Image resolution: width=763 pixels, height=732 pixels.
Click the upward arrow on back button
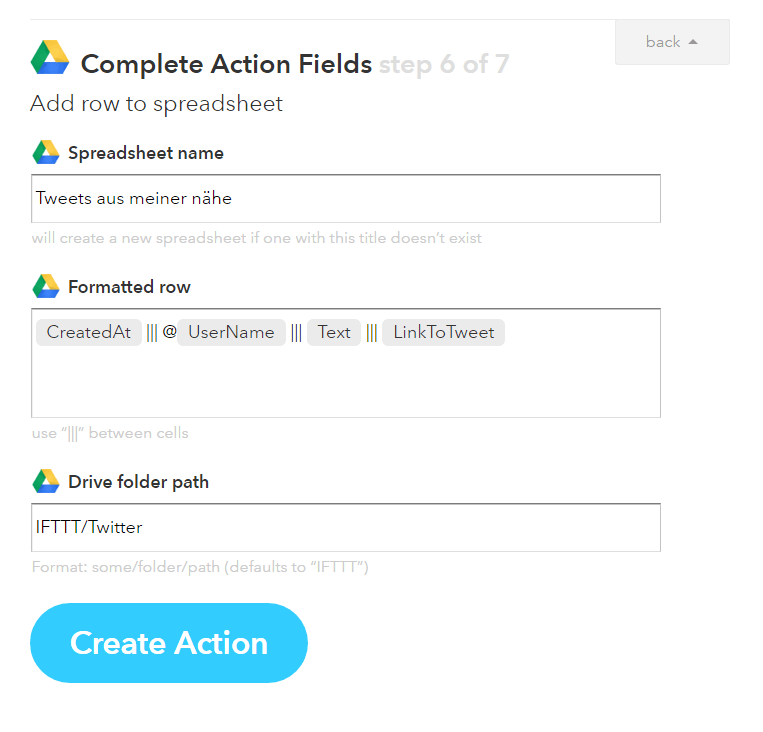[x=693, y=42]
